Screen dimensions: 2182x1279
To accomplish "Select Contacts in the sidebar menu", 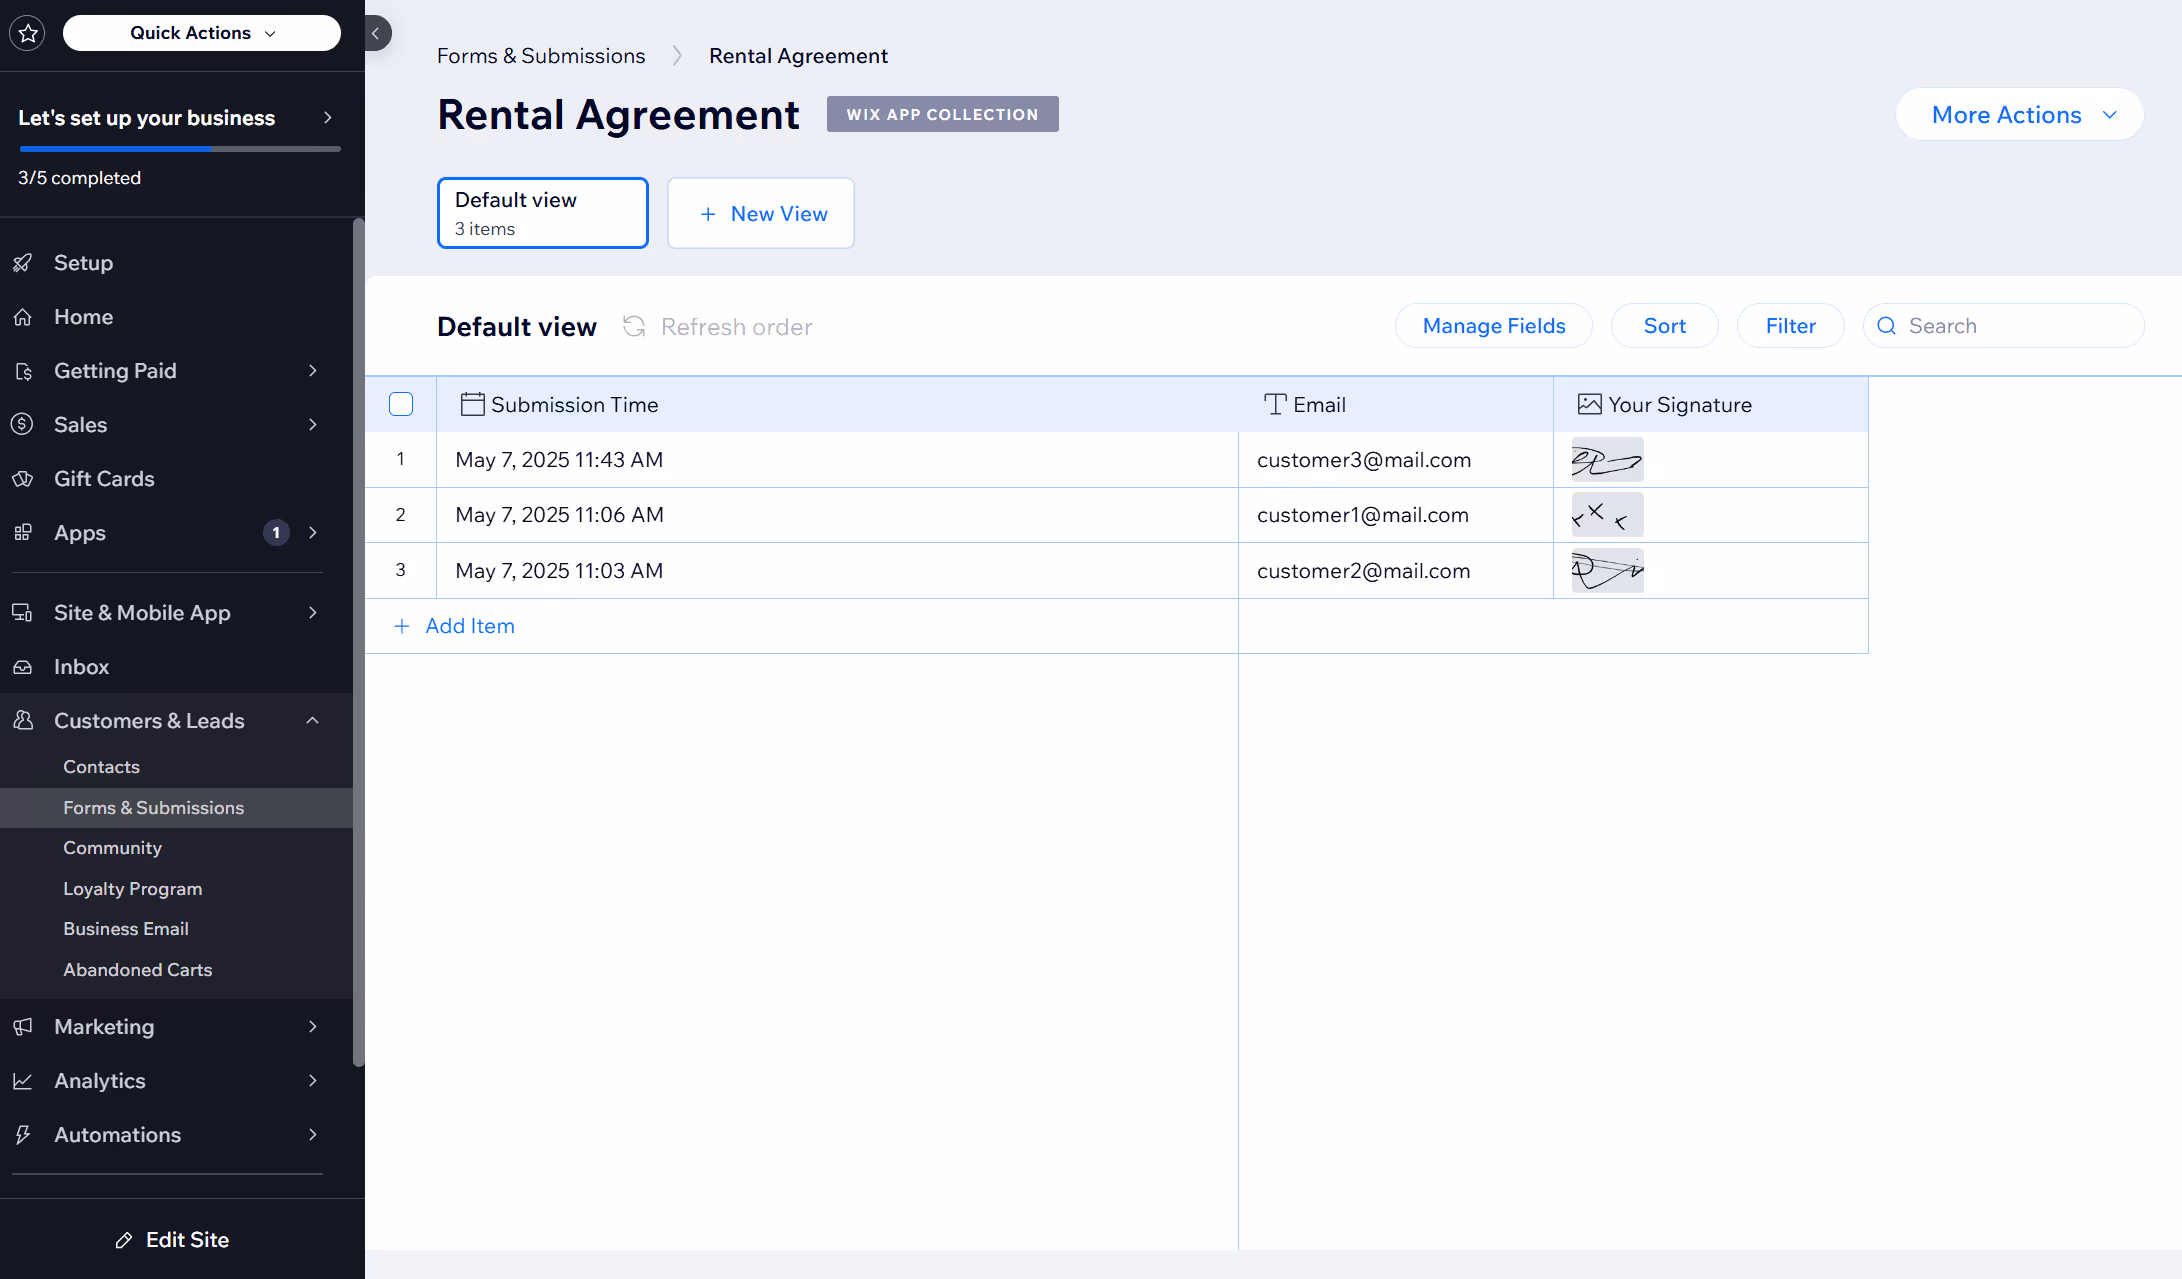I will click(x=101, y=766).
